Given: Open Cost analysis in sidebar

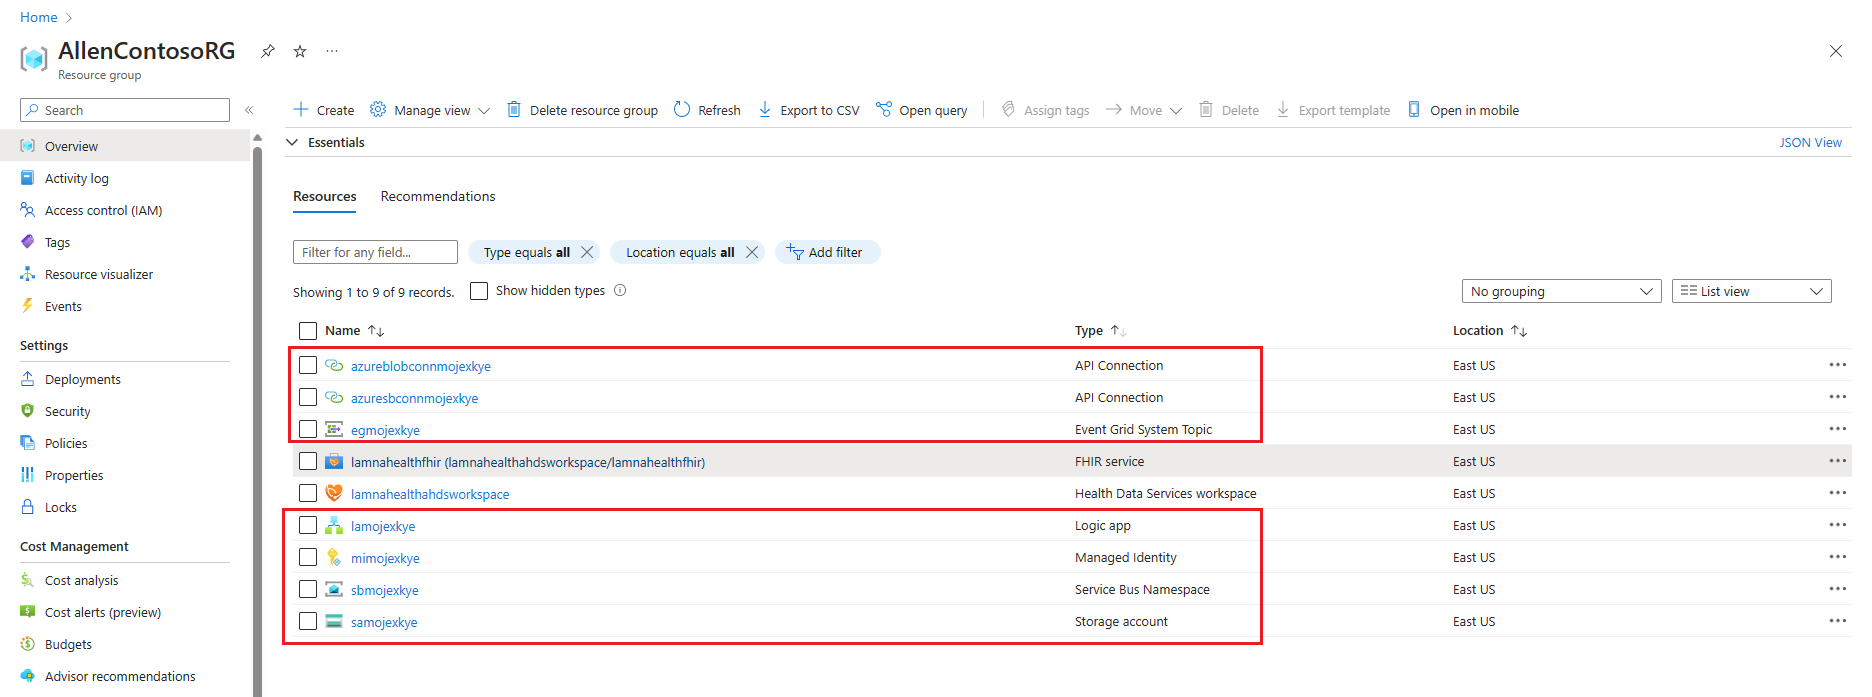Looking at the screenshot, I should coord(81,580).
